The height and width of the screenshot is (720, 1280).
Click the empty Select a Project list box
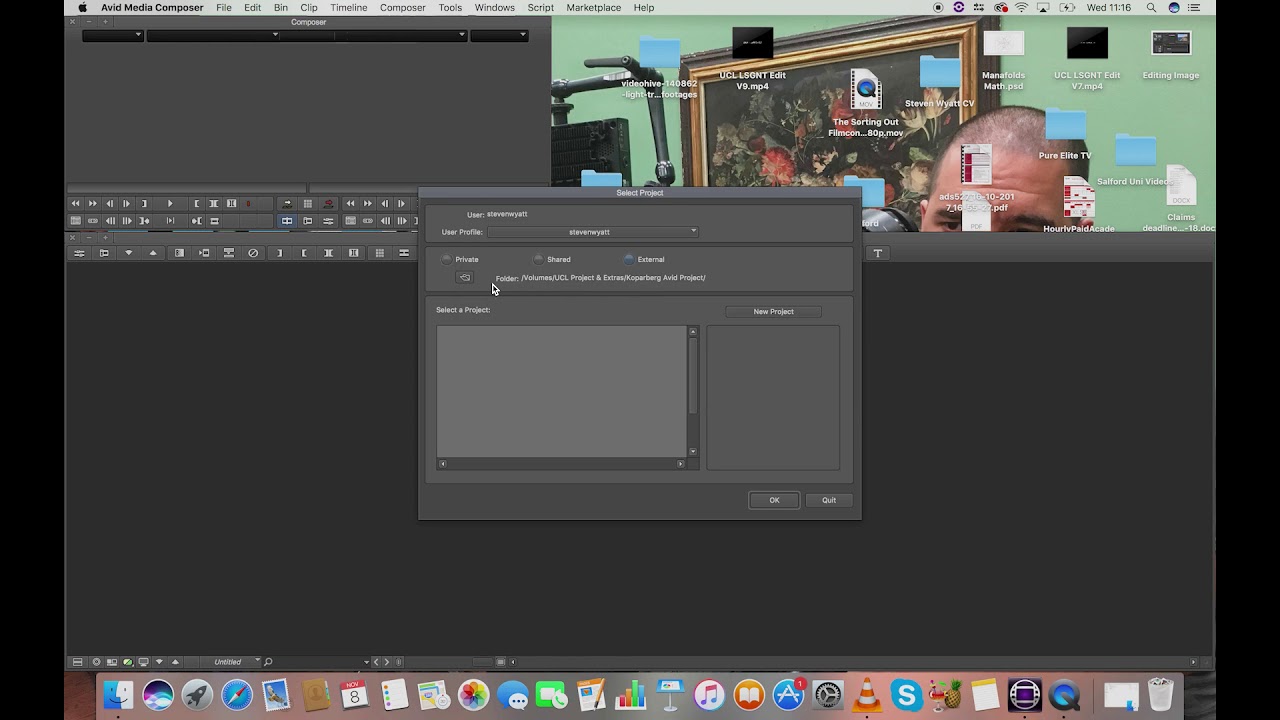tap(561, 391)
